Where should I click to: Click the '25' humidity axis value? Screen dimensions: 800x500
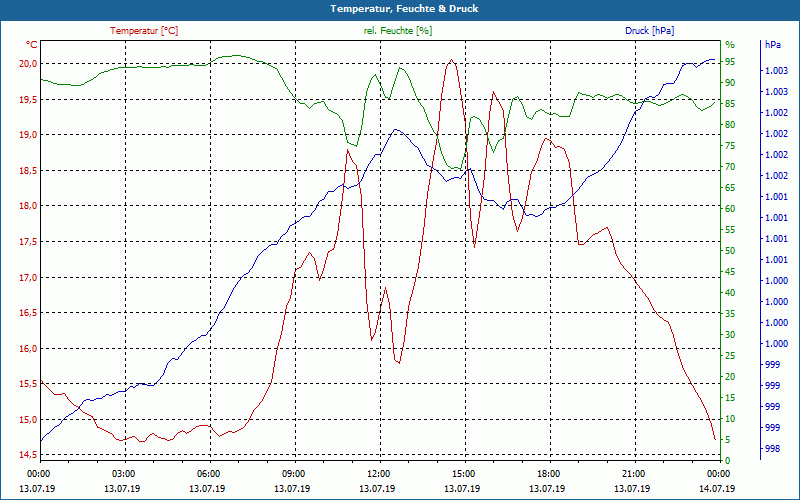click(730, 356)
